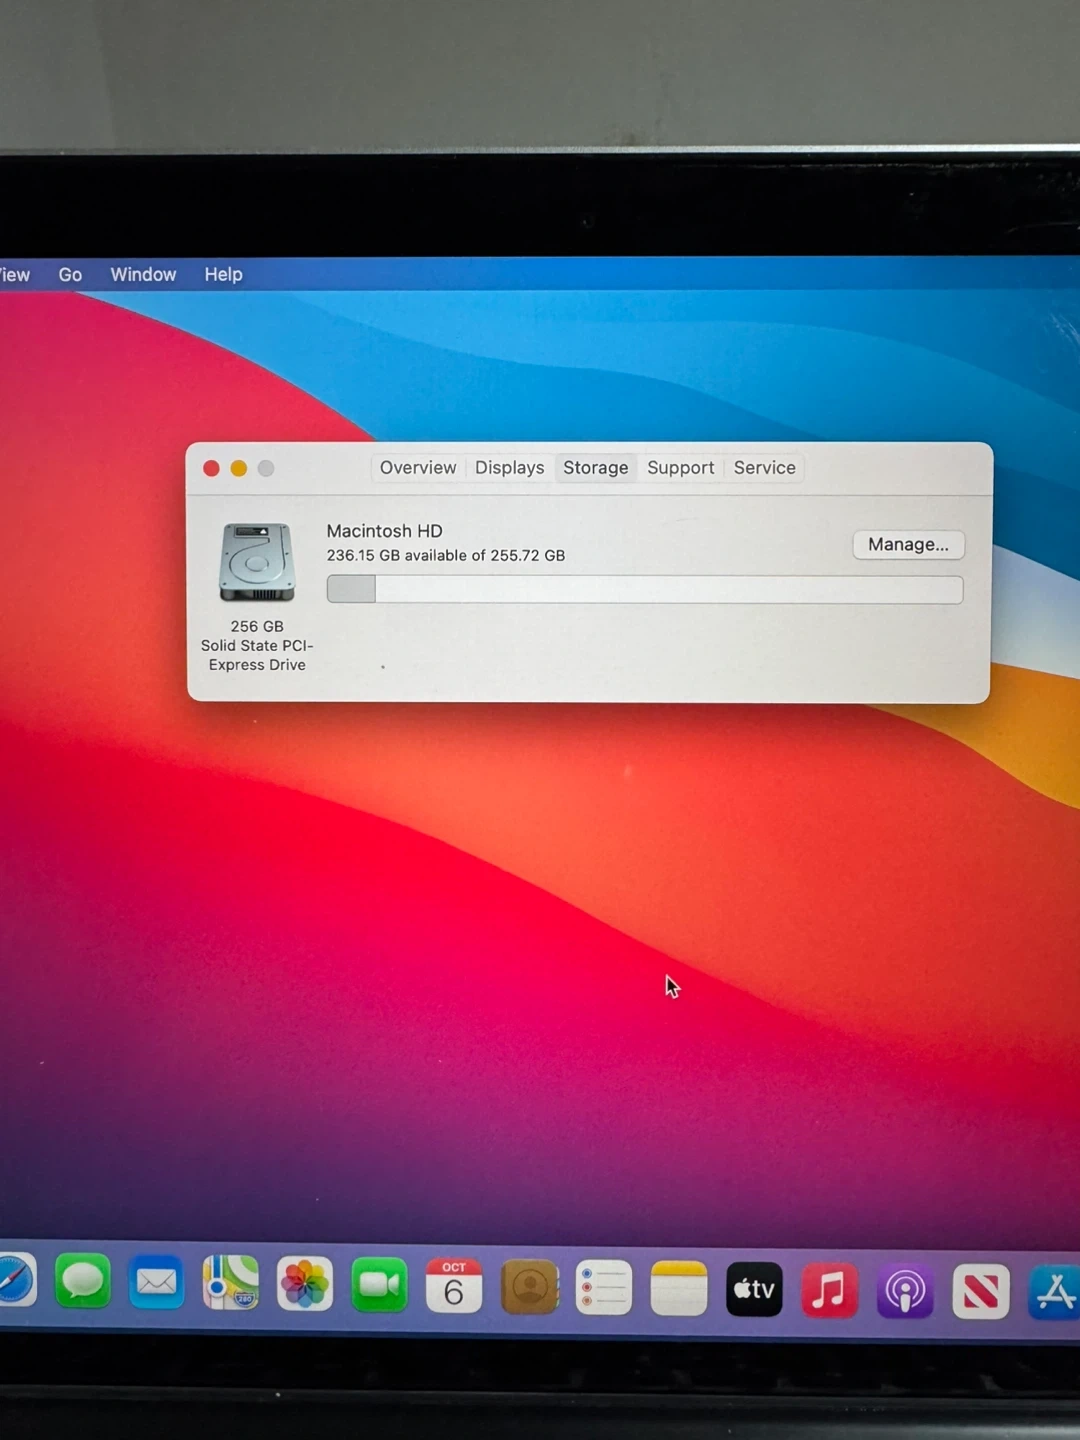Open the Go menu

(70, 275)
